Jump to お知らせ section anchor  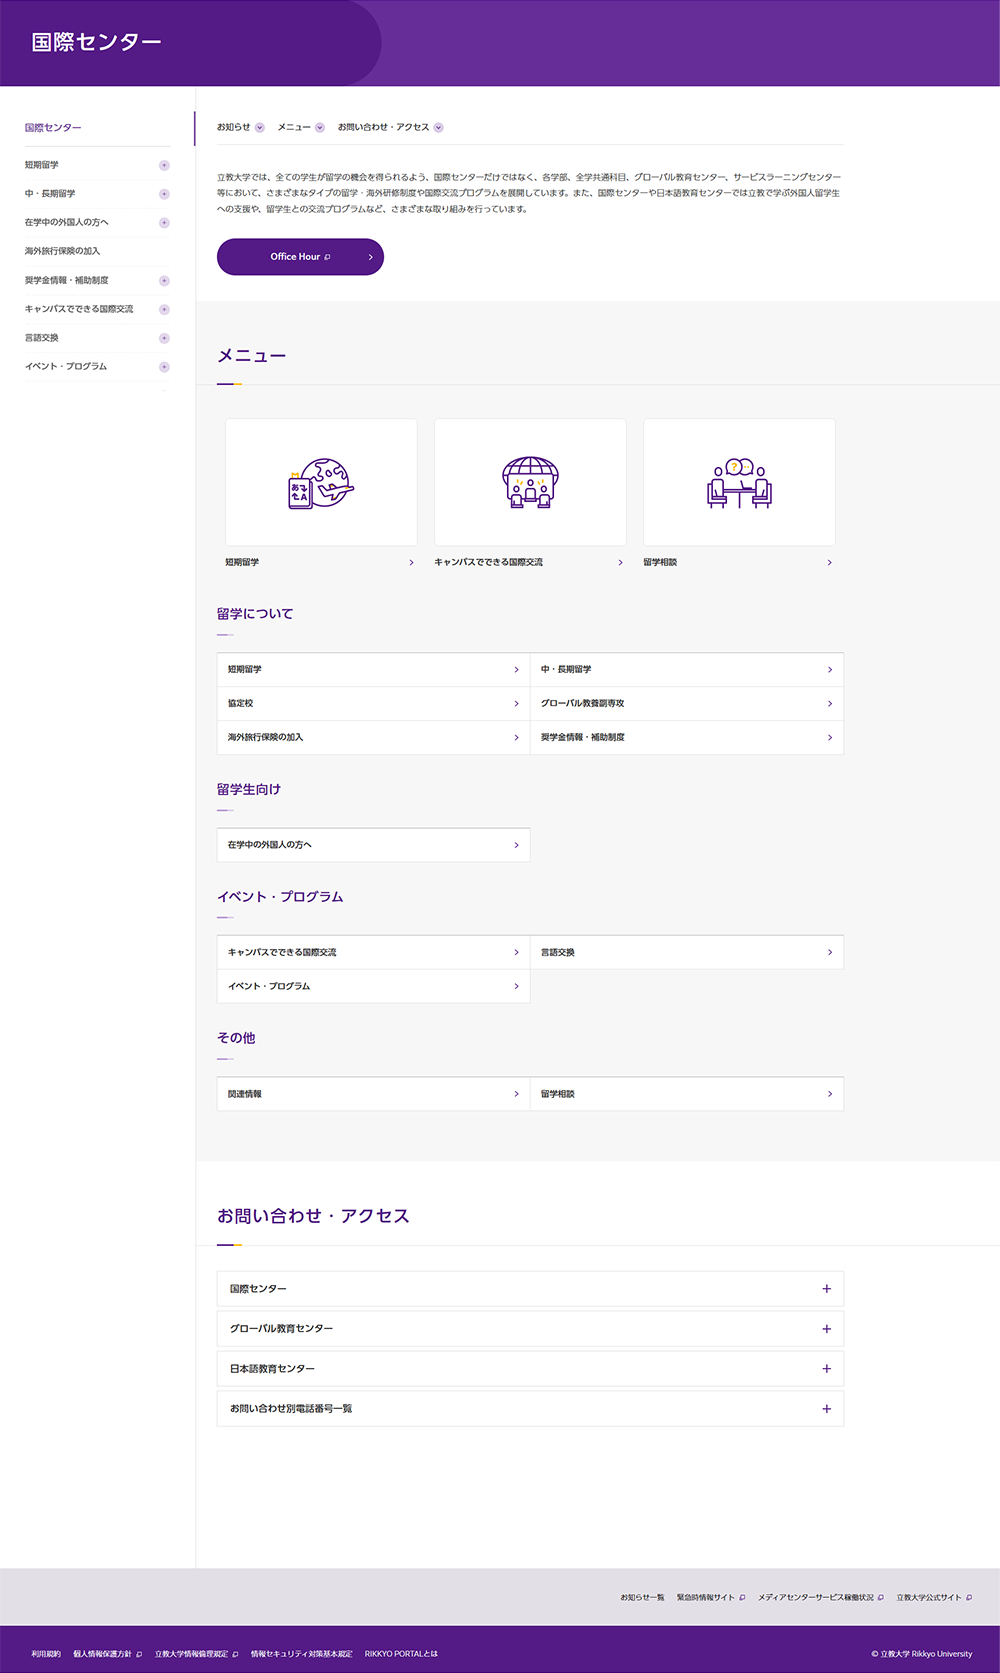click(x=240, y=127)
